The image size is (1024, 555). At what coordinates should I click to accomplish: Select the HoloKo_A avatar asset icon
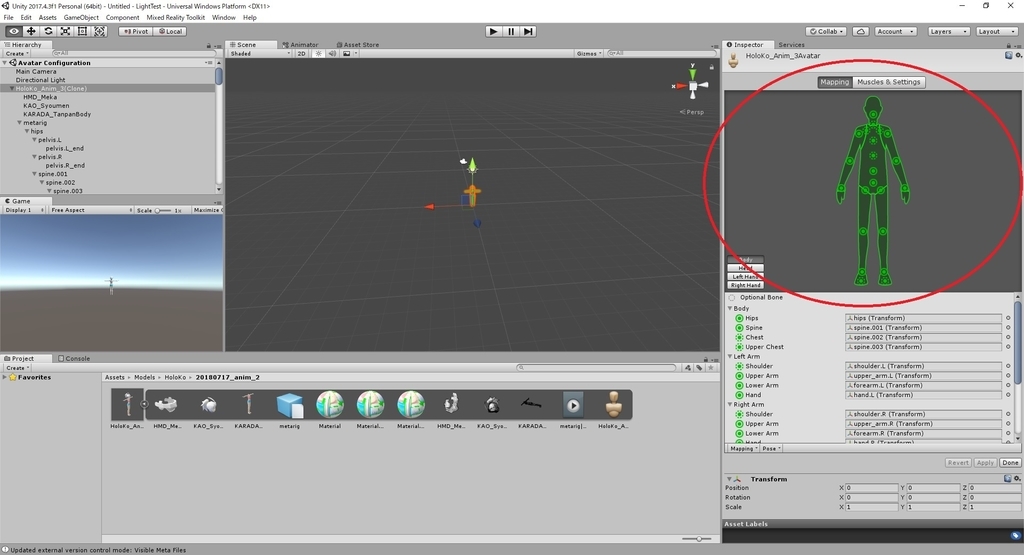[613, 404]
